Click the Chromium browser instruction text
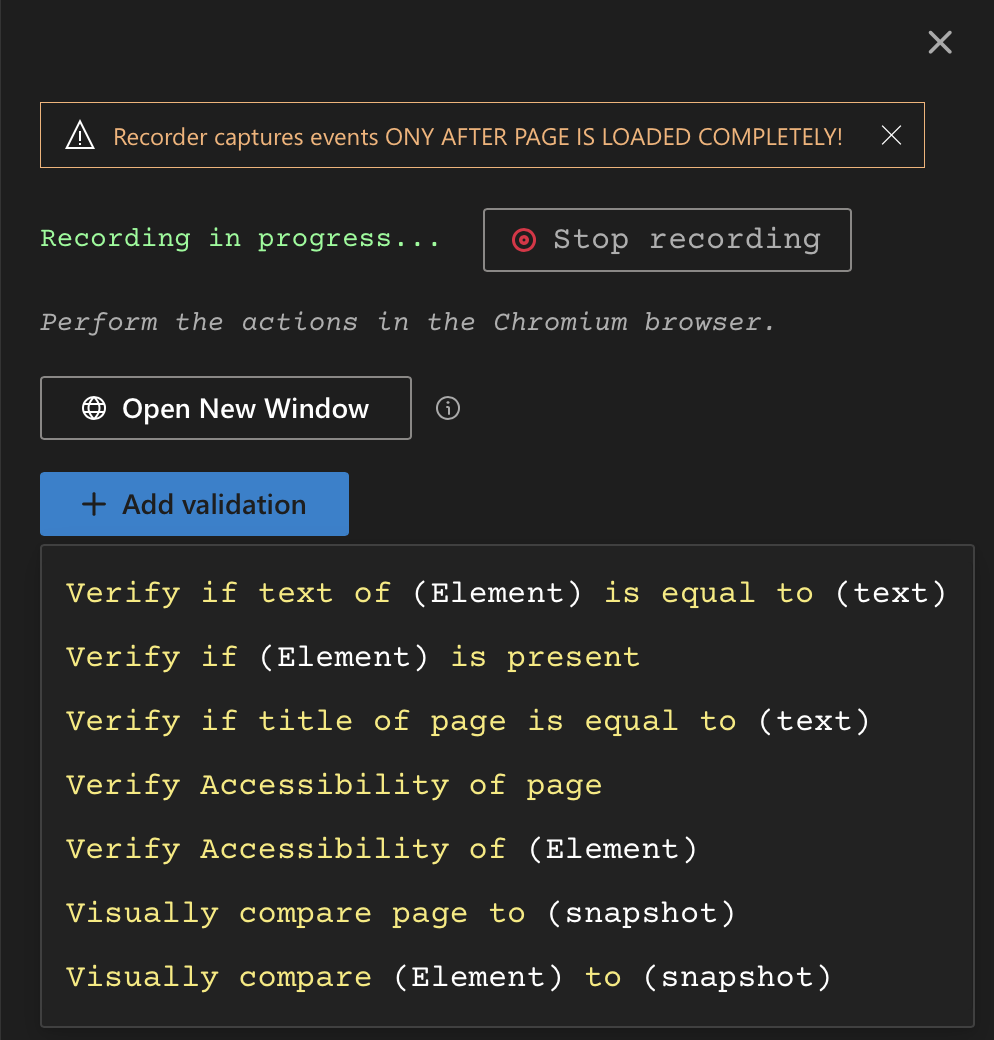The width and height of the screenshot is (994, 1040). pyautogui.click(x=405, y=322)
